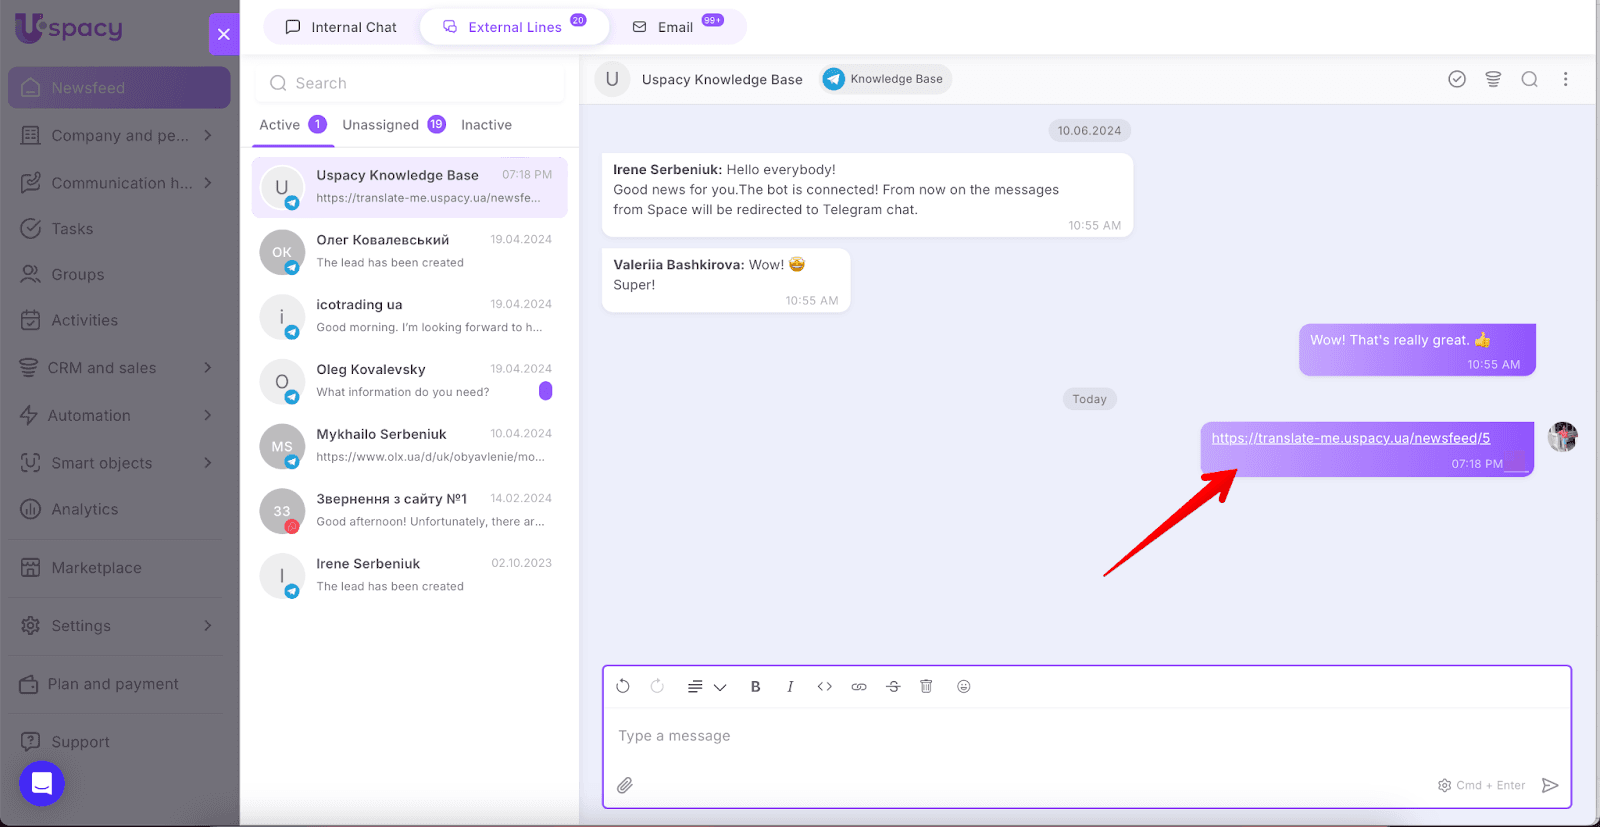Image resolution: width=1600 pixels, height=827 pixels.
Task: Select the Unassigned conversations tab
Action: (381, 125)
